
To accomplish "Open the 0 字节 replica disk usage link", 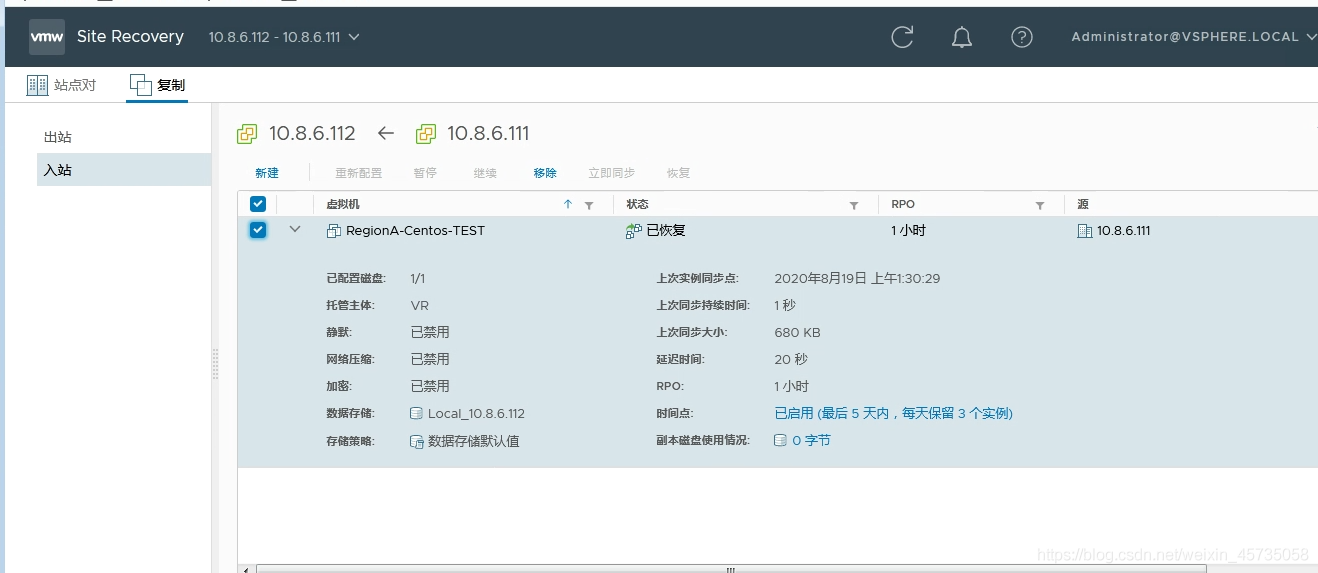I will pyautogui.click(x=811, y=440).
